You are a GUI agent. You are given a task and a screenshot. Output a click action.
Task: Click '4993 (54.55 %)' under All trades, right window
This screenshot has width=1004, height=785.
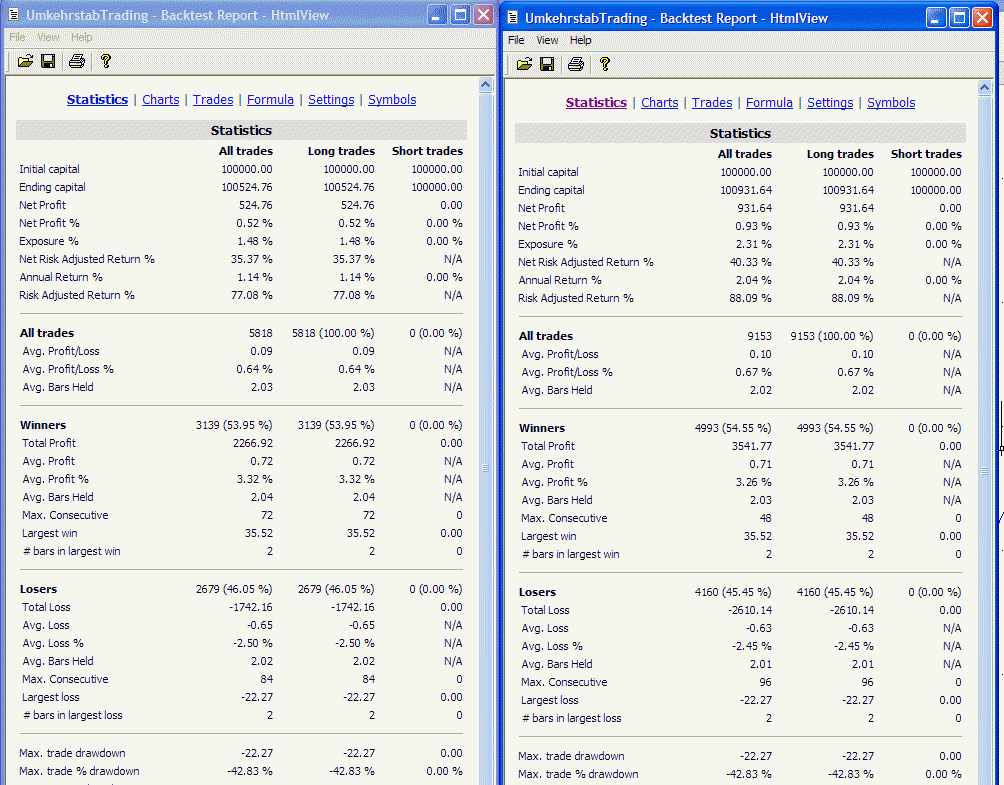coord(733,428)
